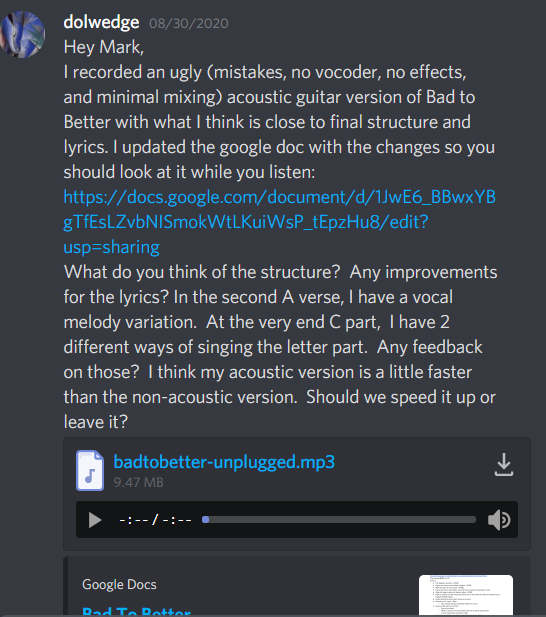Screen dimensions: 546x617
Task: Click the audio file type icon
Action: pyautogui.click(x=90, y=470)
